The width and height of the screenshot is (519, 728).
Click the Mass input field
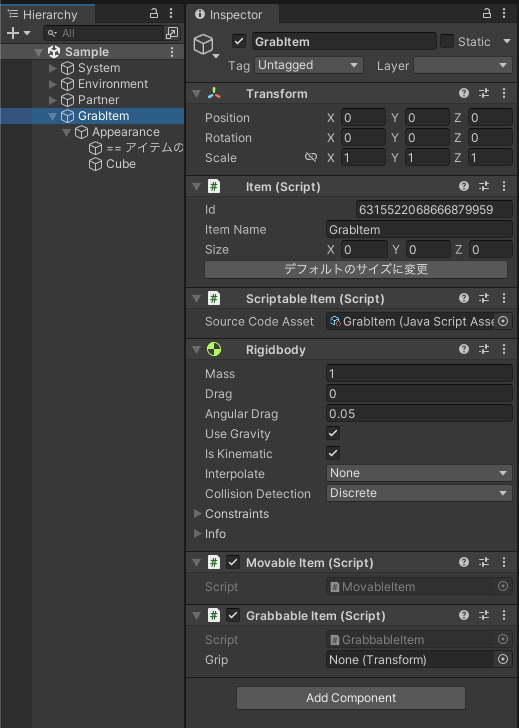[419, 374]
